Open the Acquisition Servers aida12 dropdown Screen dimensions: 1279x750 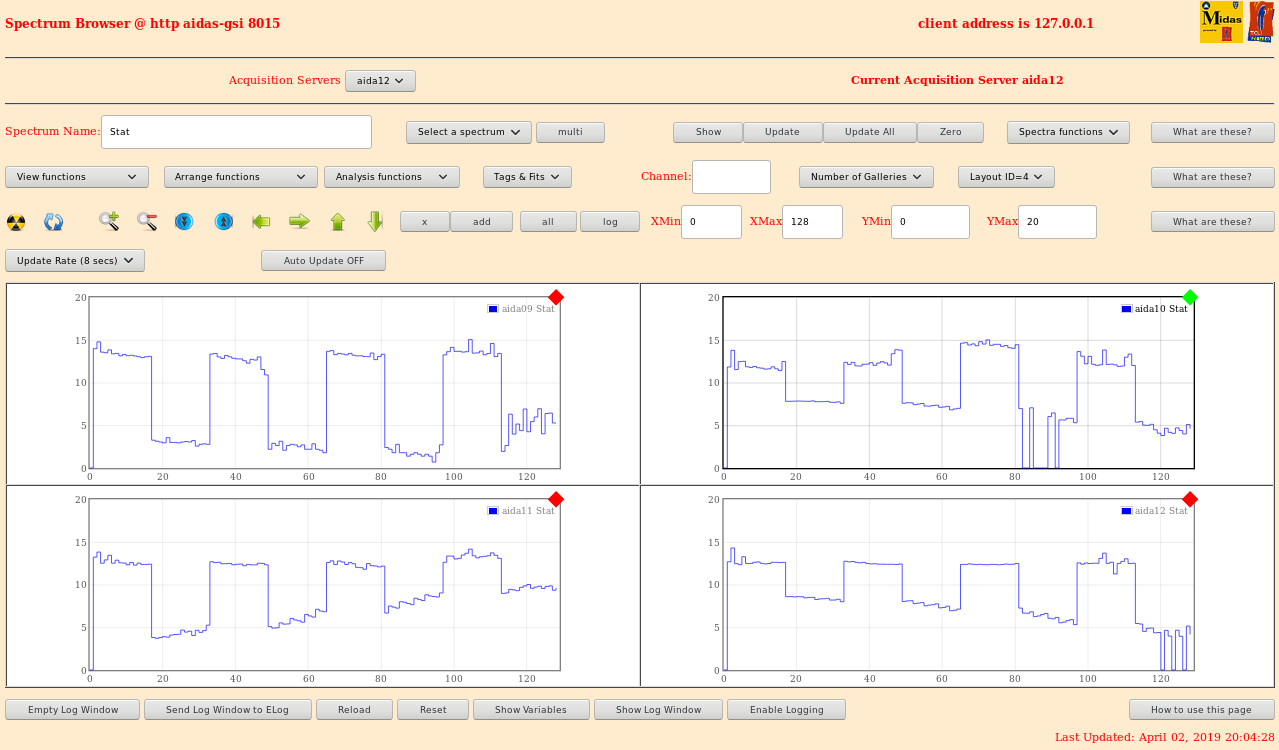[x=380, y=81]
